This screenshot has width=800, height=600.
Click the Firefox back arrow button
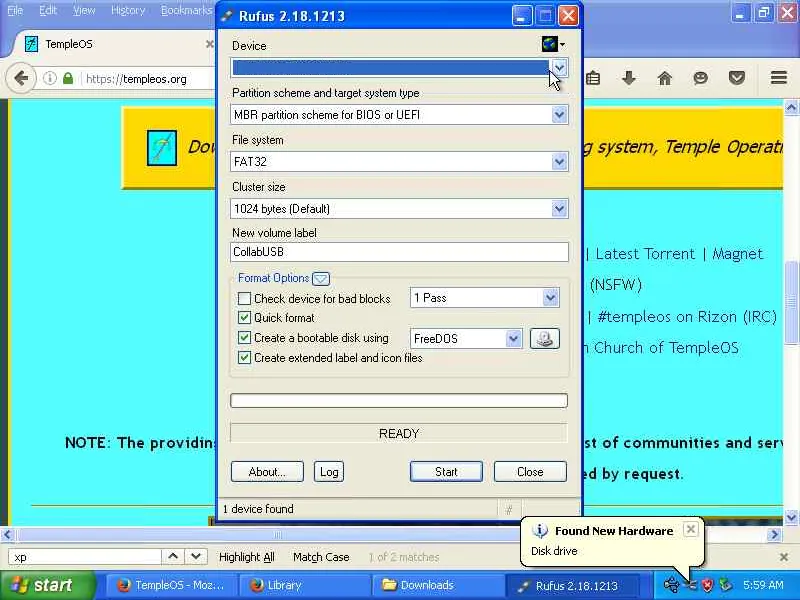click(21, 79)
